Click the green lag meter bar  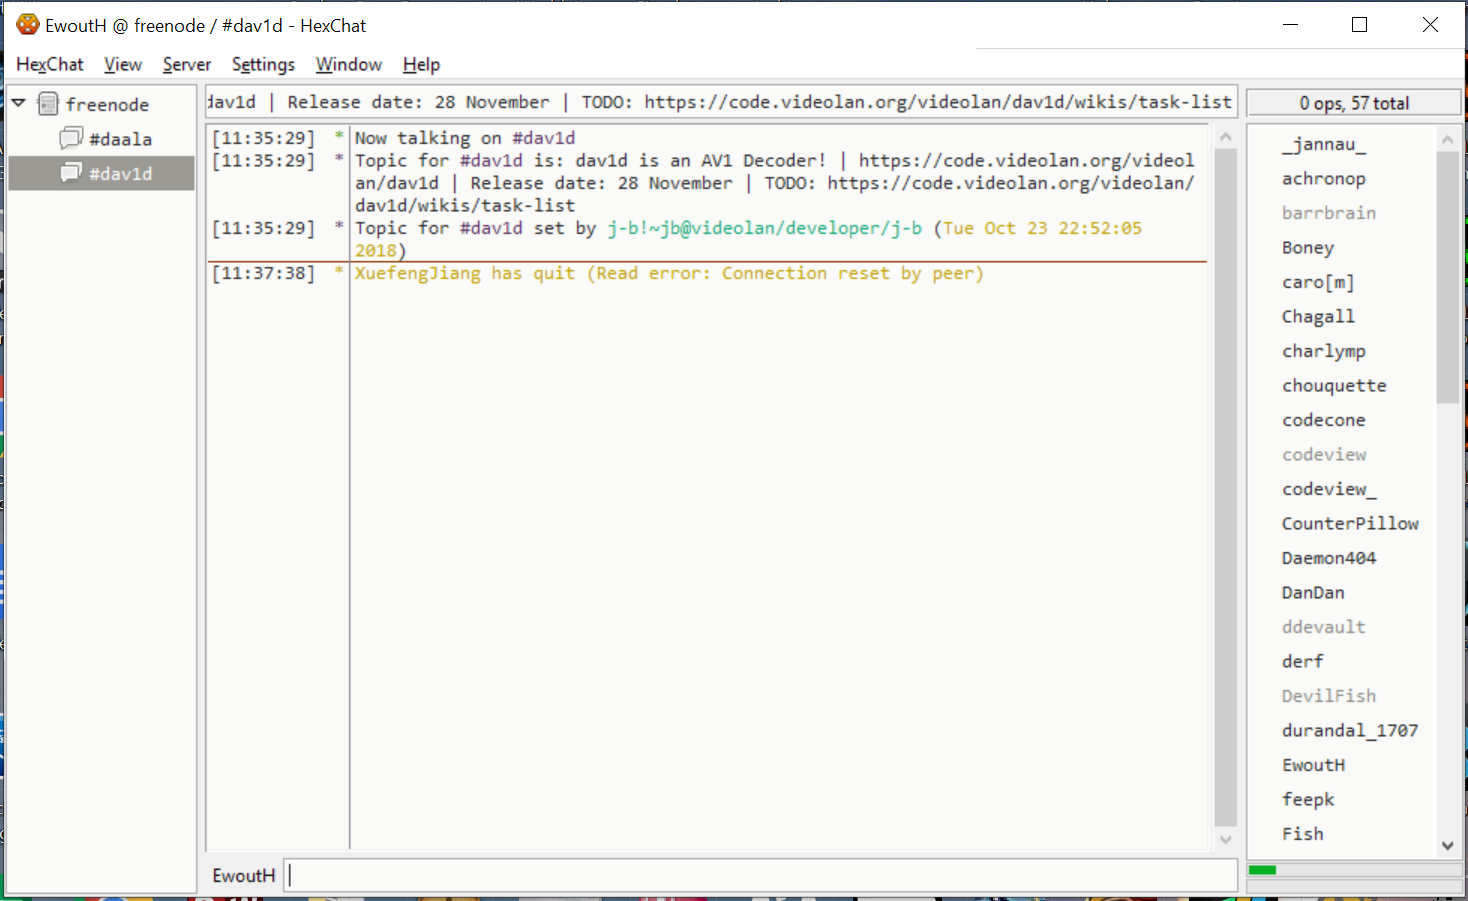click(1262, 871)
